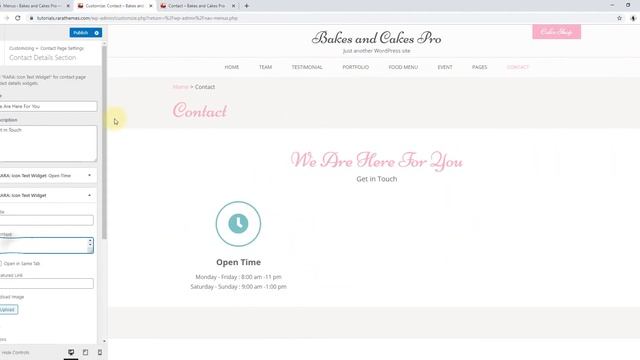Switch to Customize: Contact browser tab
640x360 pixels.
tap(114, 6)
